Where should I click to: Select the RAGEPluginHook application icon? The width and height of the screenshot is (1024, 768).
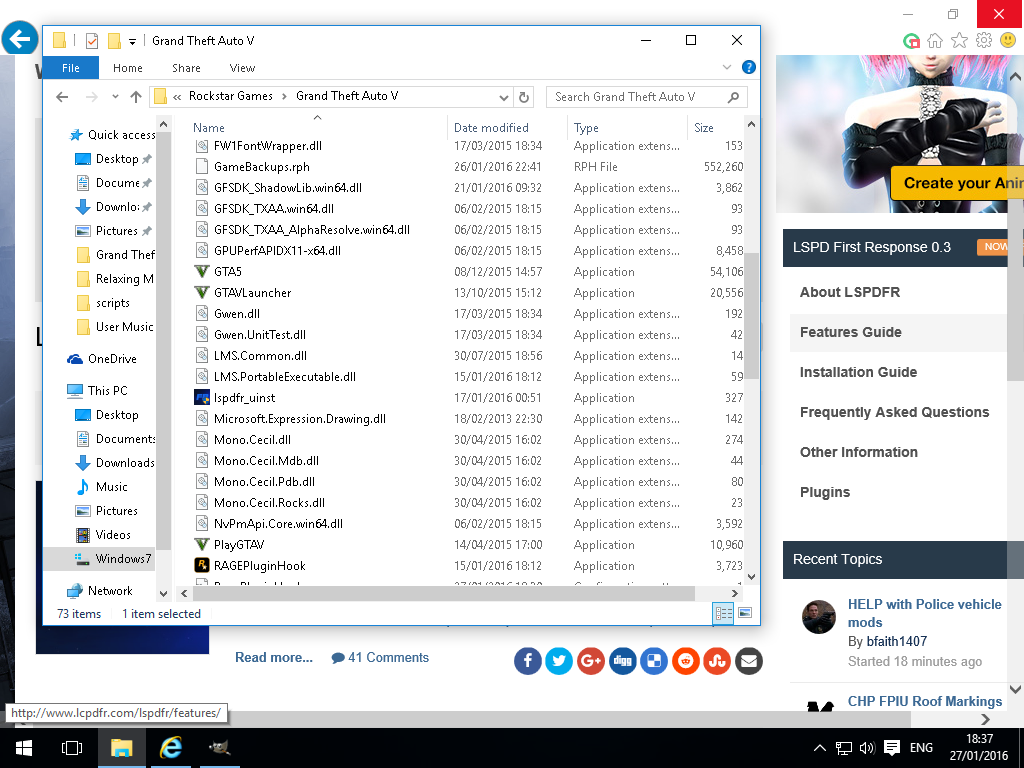point(202,566)
